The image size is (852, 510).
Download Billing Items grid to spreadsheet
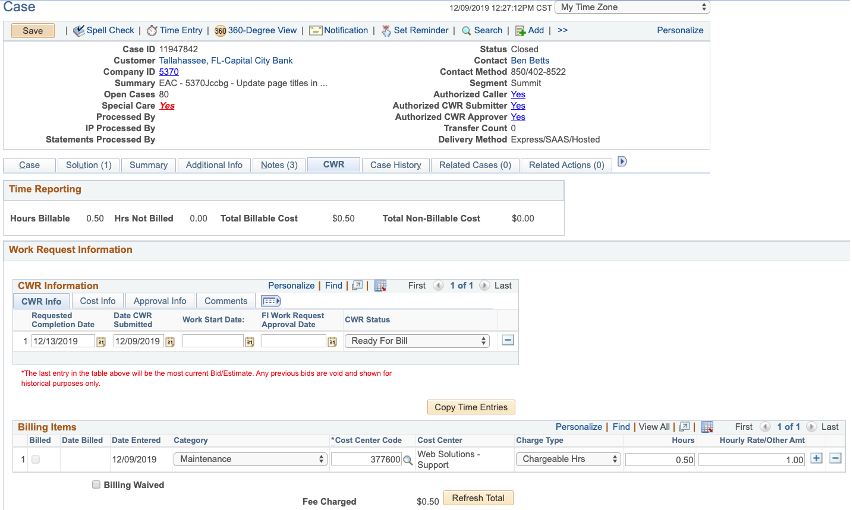707,427
